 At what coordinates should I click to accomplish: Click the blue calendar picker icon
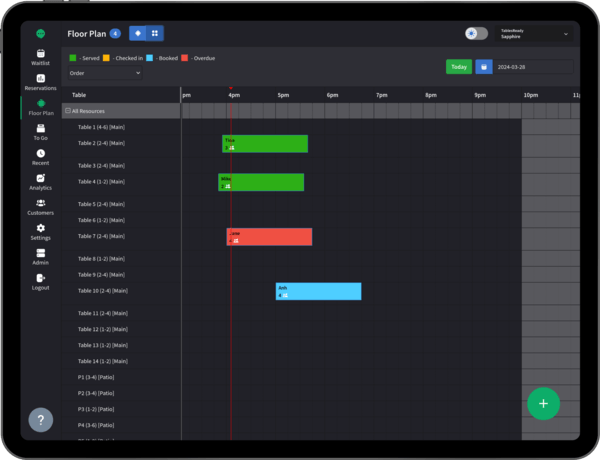(484, 67)
